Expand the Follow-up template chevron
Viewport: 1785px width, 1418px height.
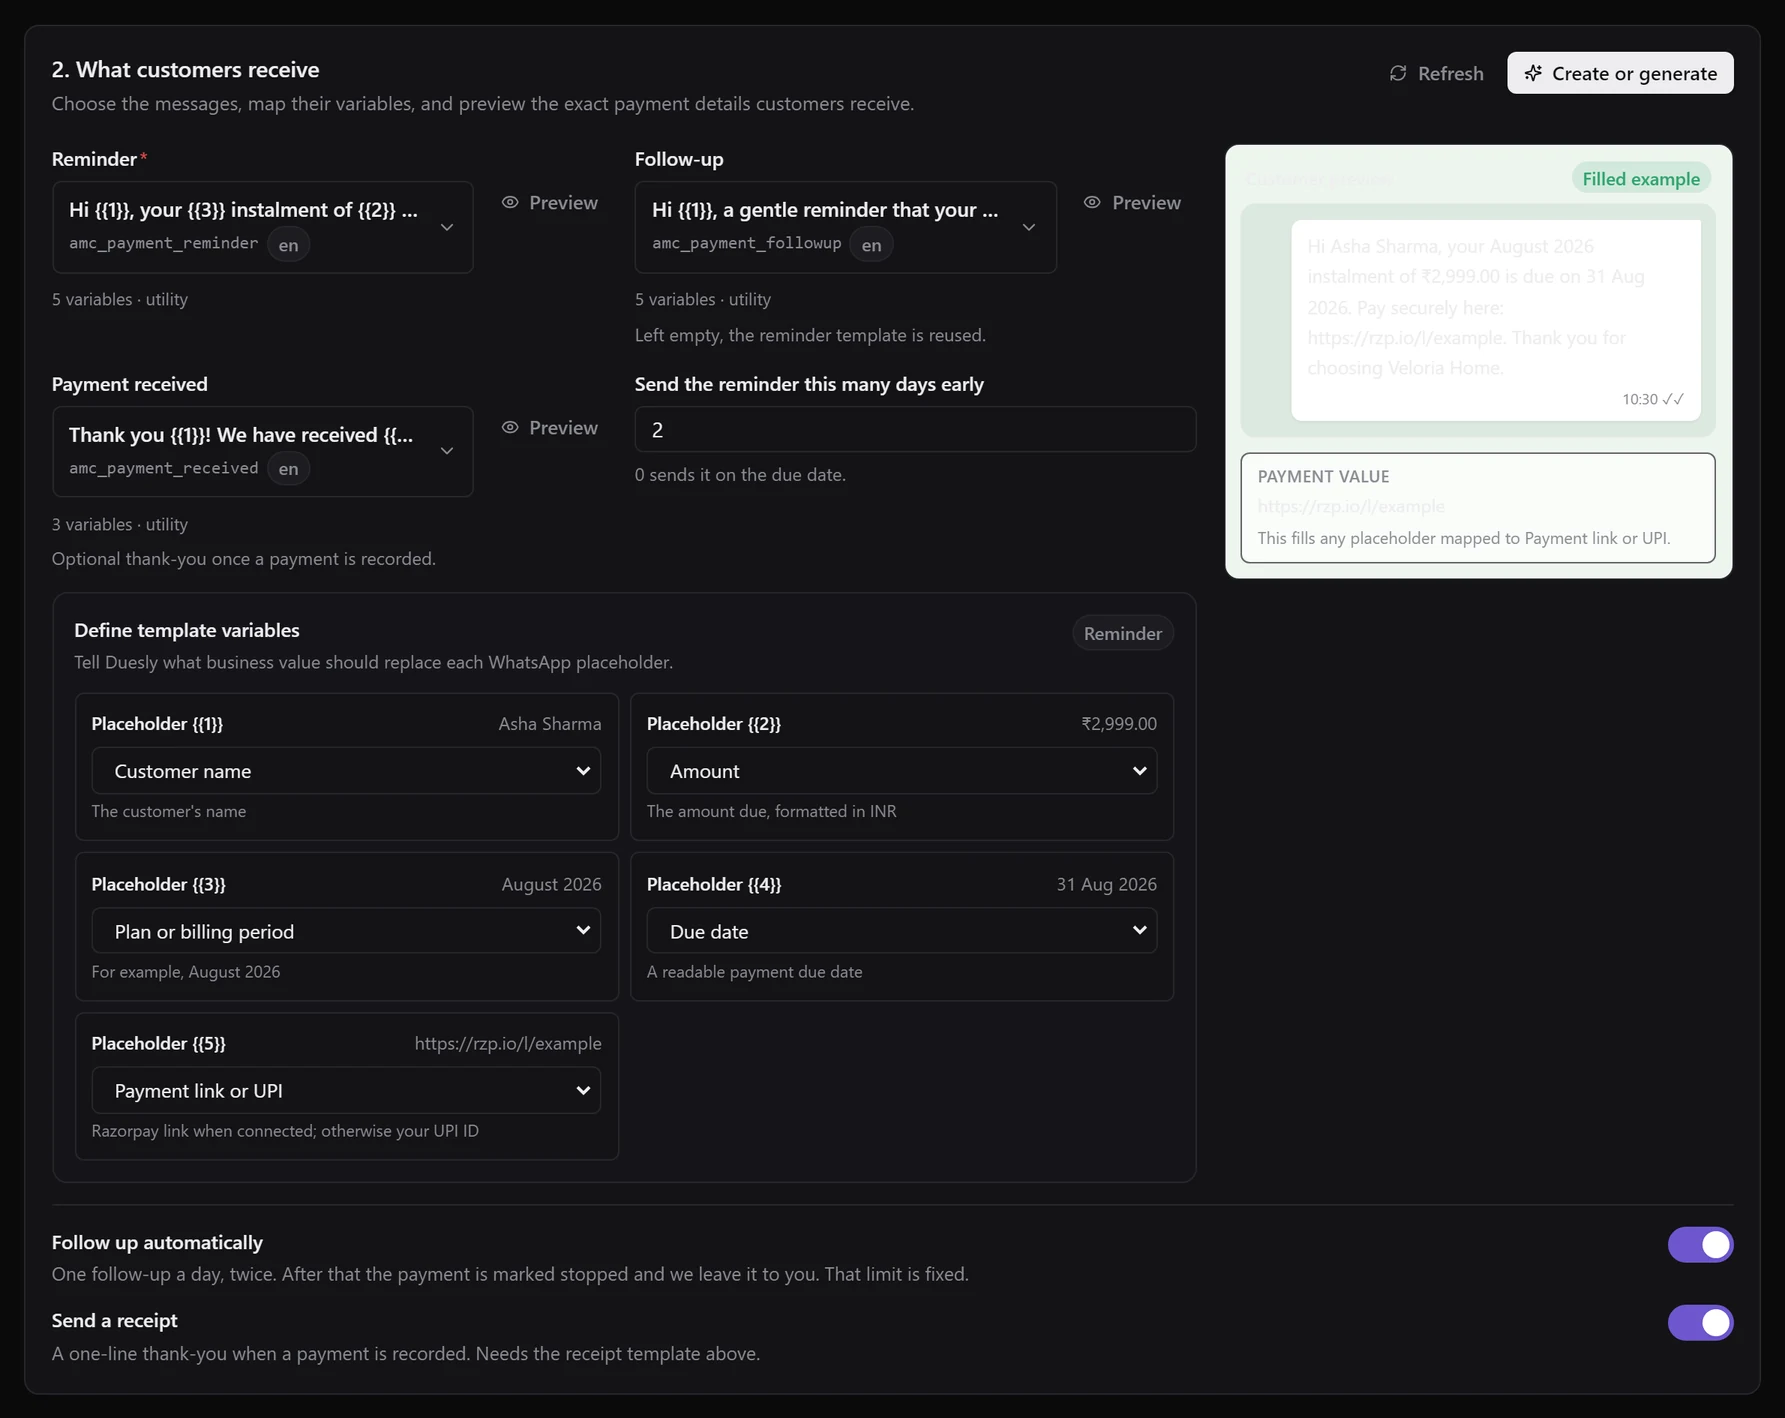pyautogui.click(x=1028, y=227)
